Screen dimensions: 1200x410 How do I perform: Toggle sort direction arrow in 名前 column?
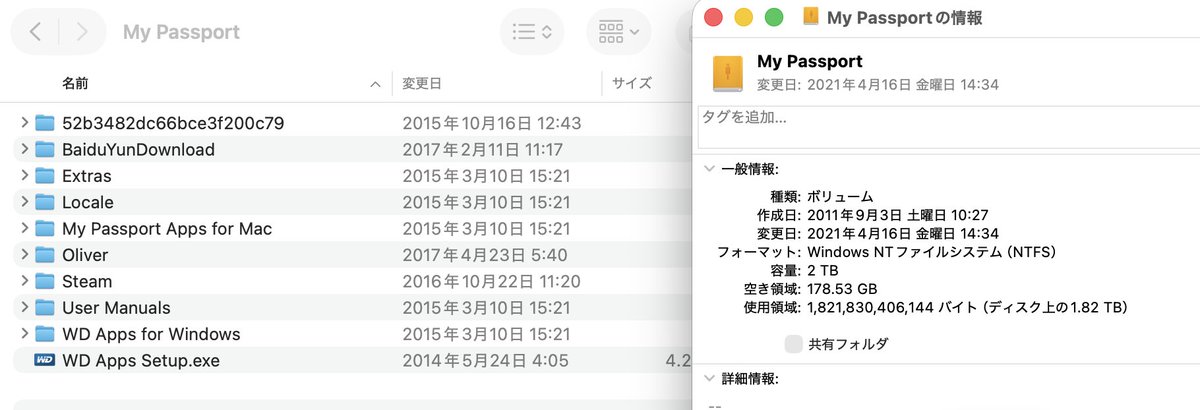[x=375, y=85]
